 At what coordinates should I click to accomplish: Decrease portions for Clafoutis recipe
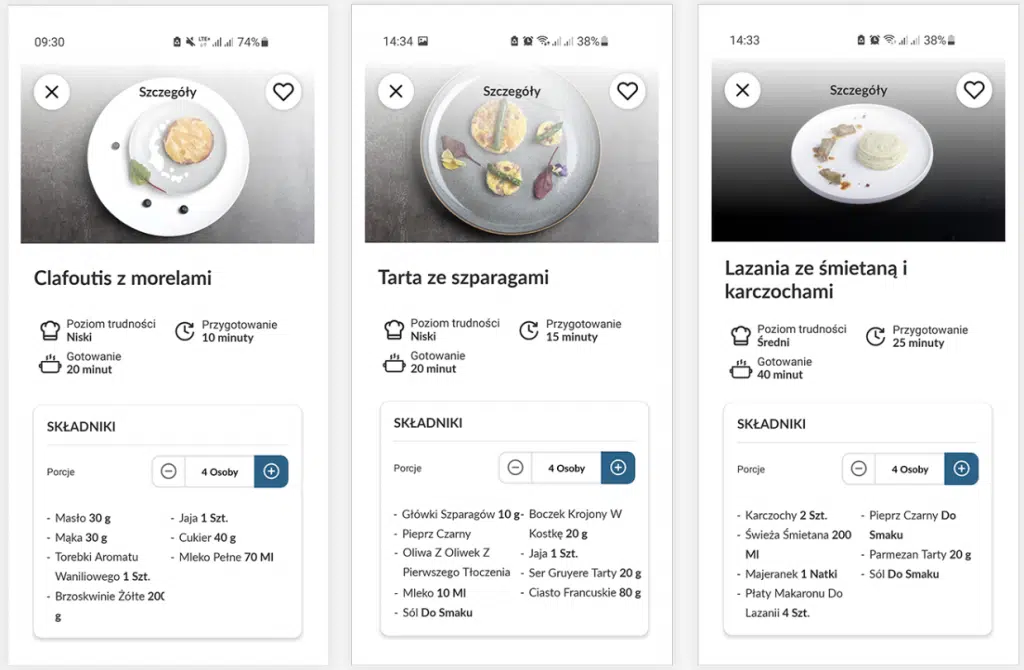pos(168,471)
